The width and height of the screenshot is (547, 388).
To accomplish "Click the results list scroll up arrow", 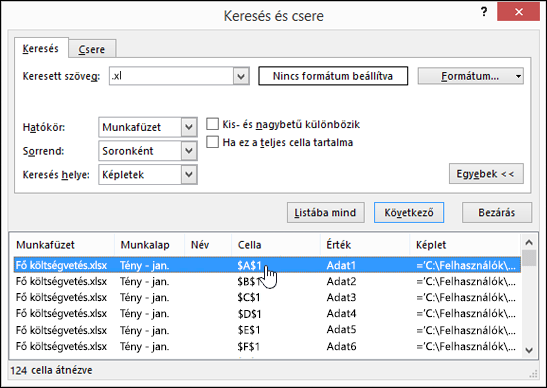I will (x=529, y=242).
